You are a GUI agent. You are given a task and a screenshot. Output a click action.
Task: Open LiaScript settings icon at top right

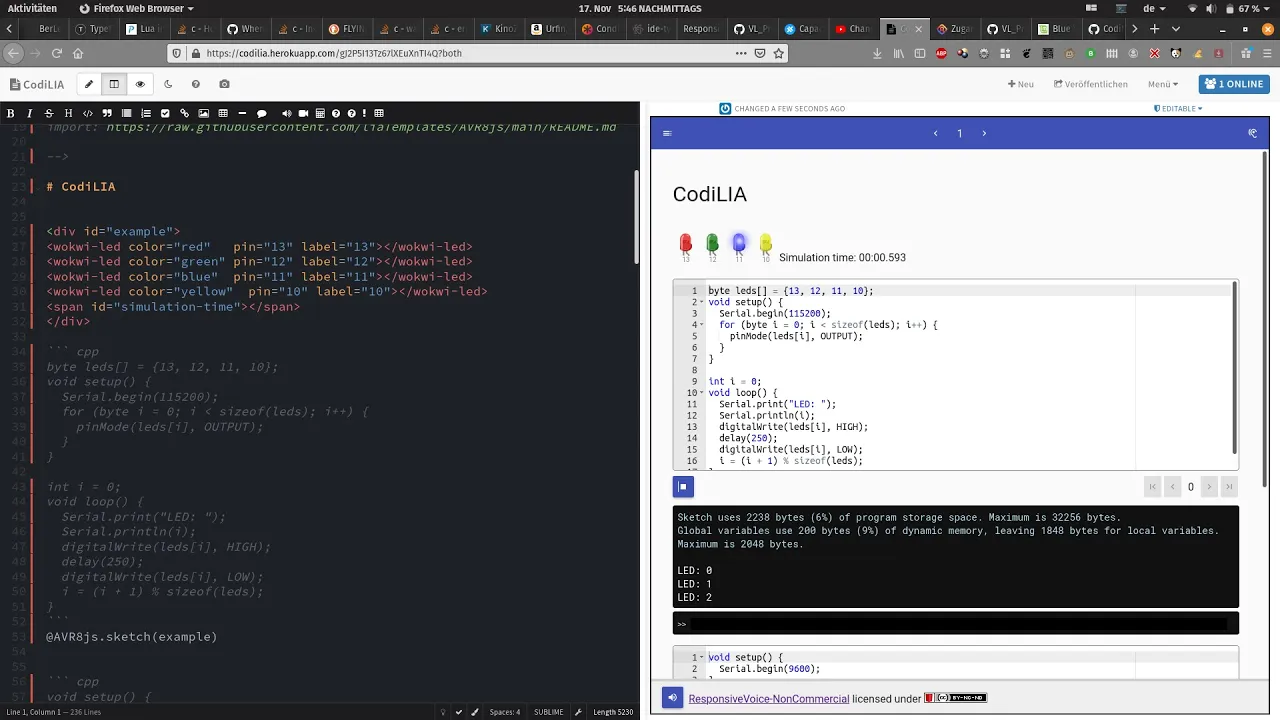click(1252, 133)
